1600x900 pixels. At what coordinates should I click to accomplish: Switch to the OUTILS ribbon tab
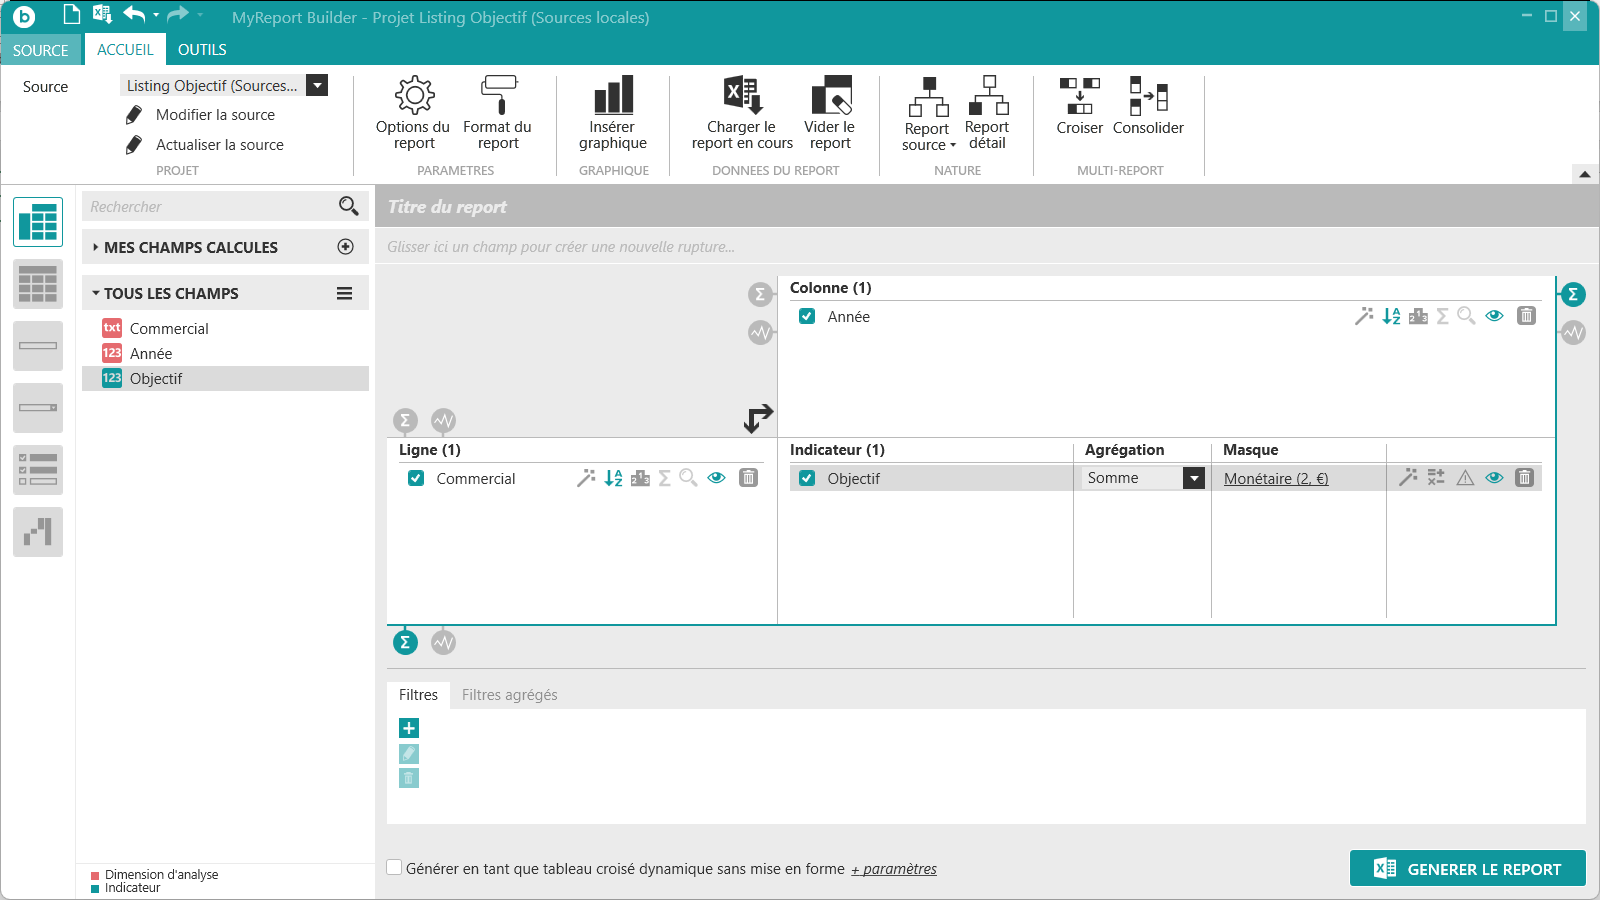click(x=202, y=50)
